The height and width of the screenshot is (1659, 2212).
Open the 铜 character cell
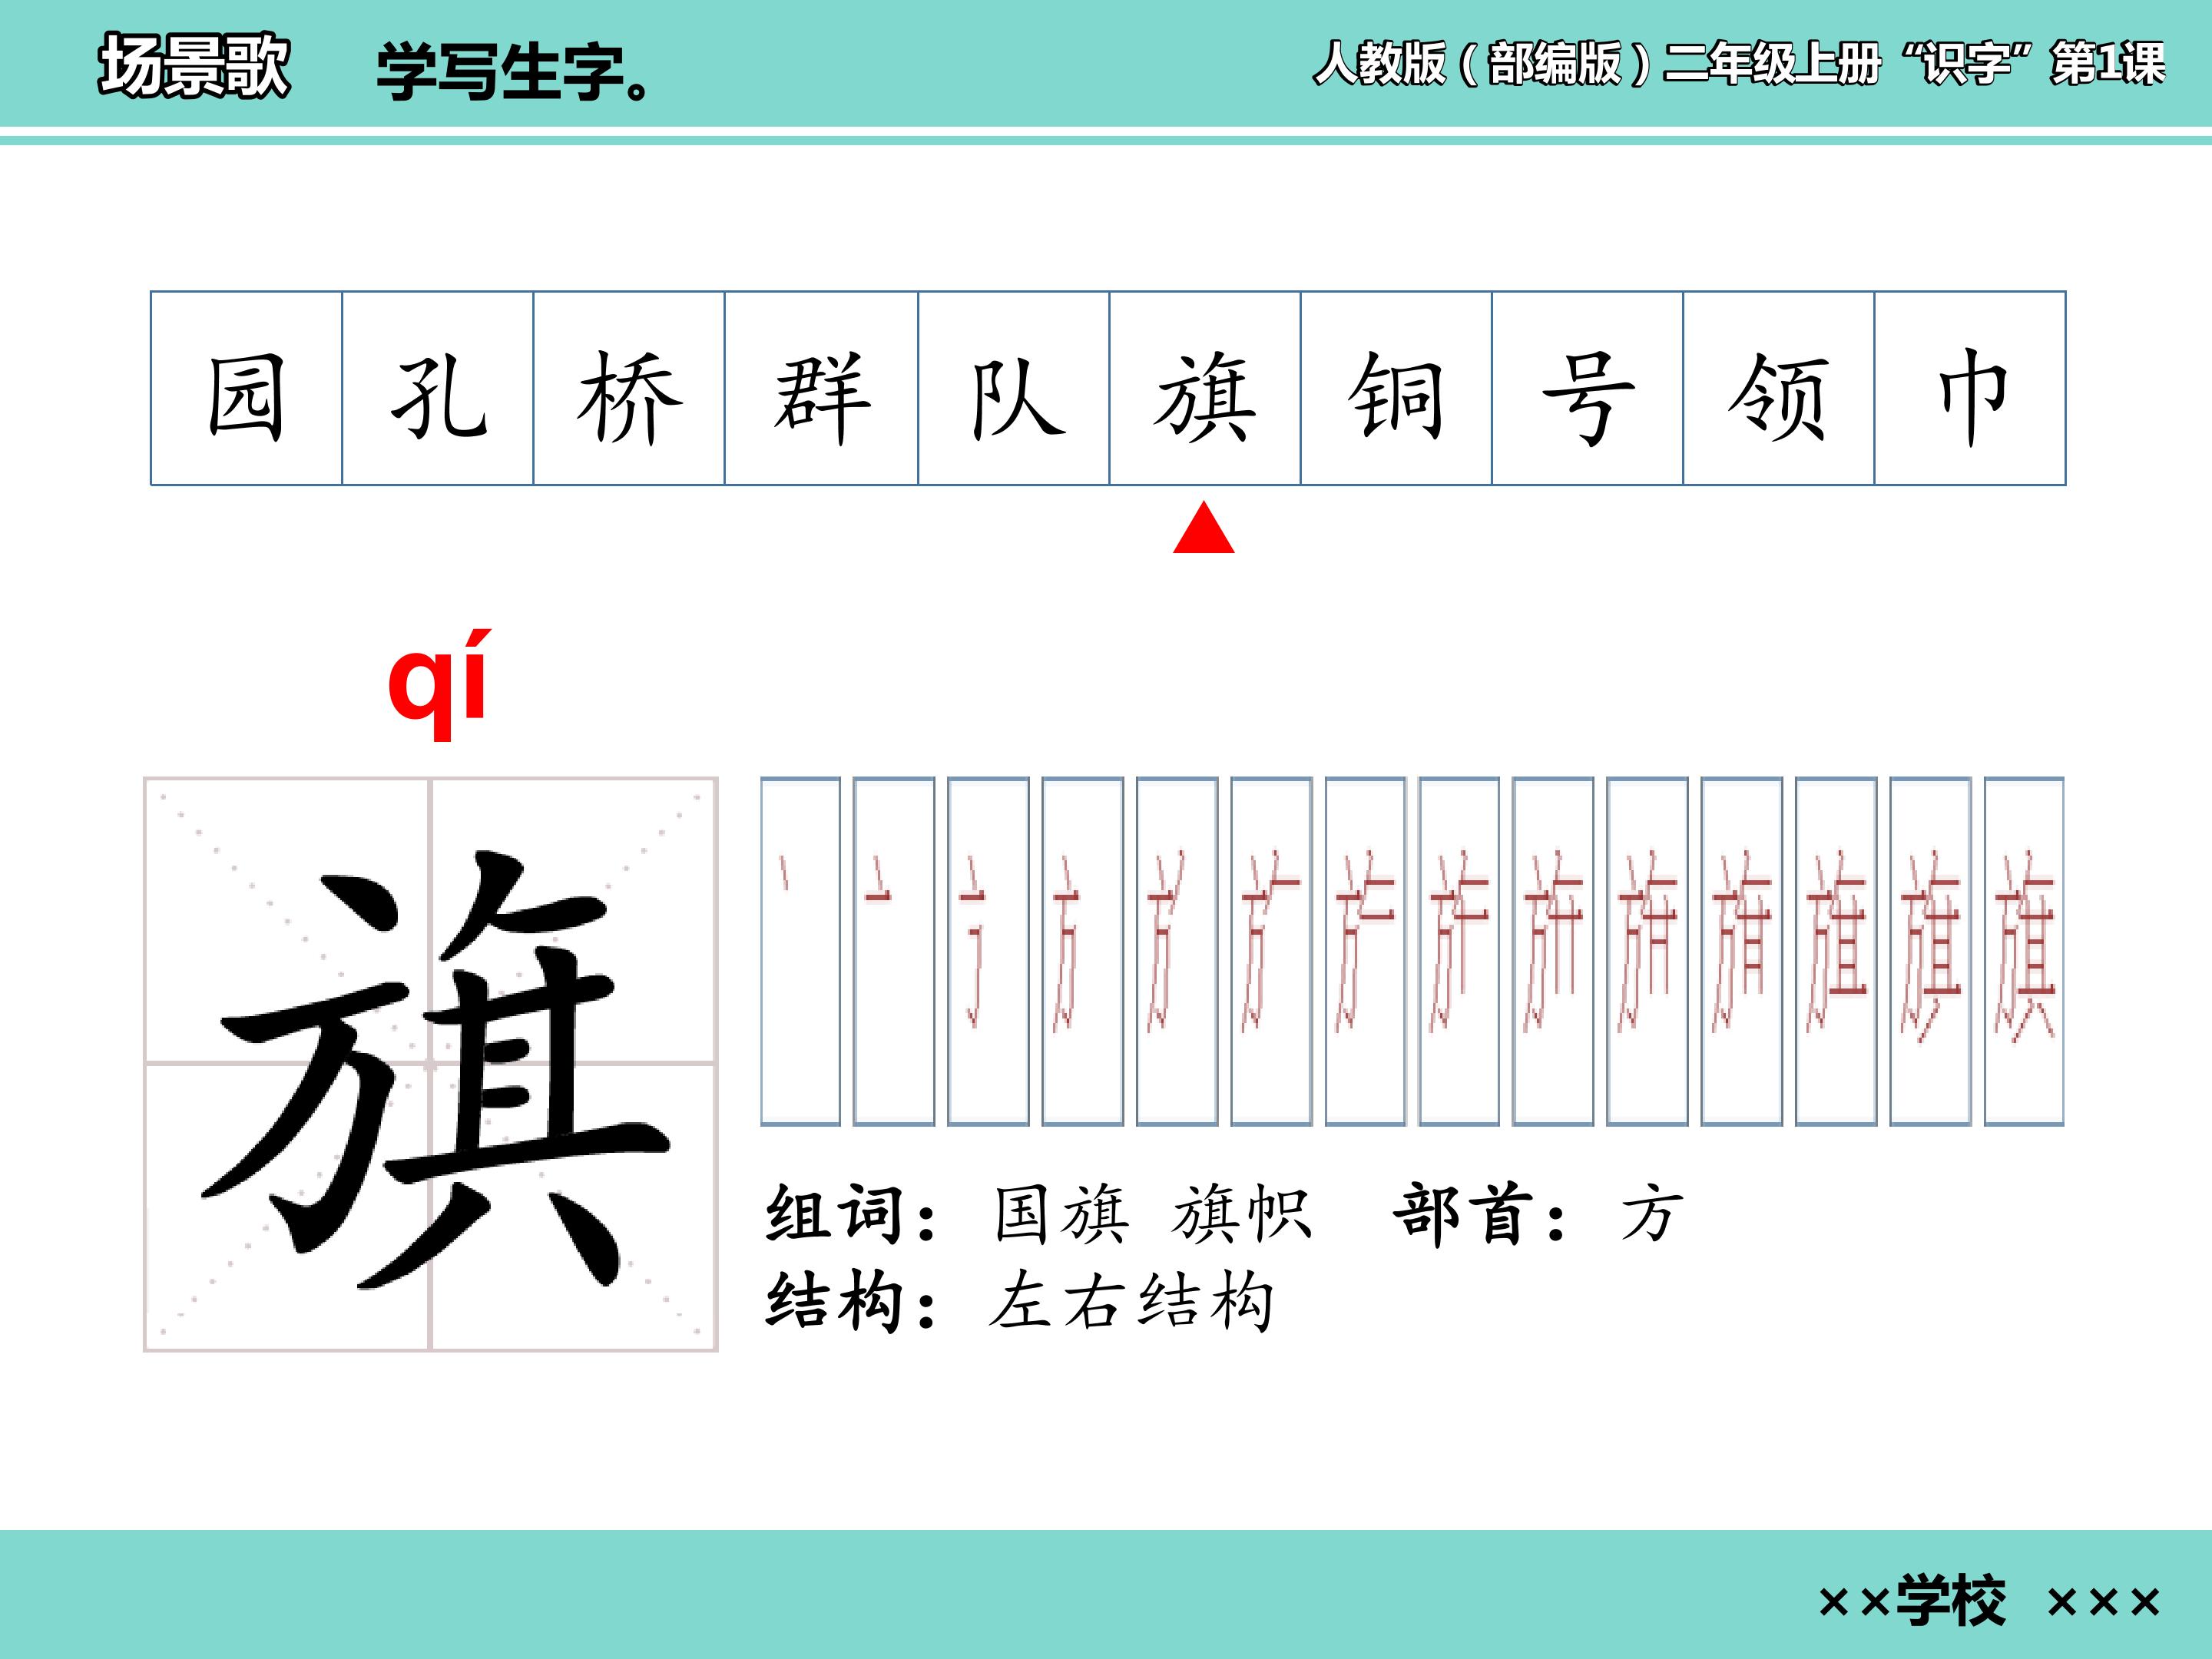pyautogui.click(x=1396, y=389)
